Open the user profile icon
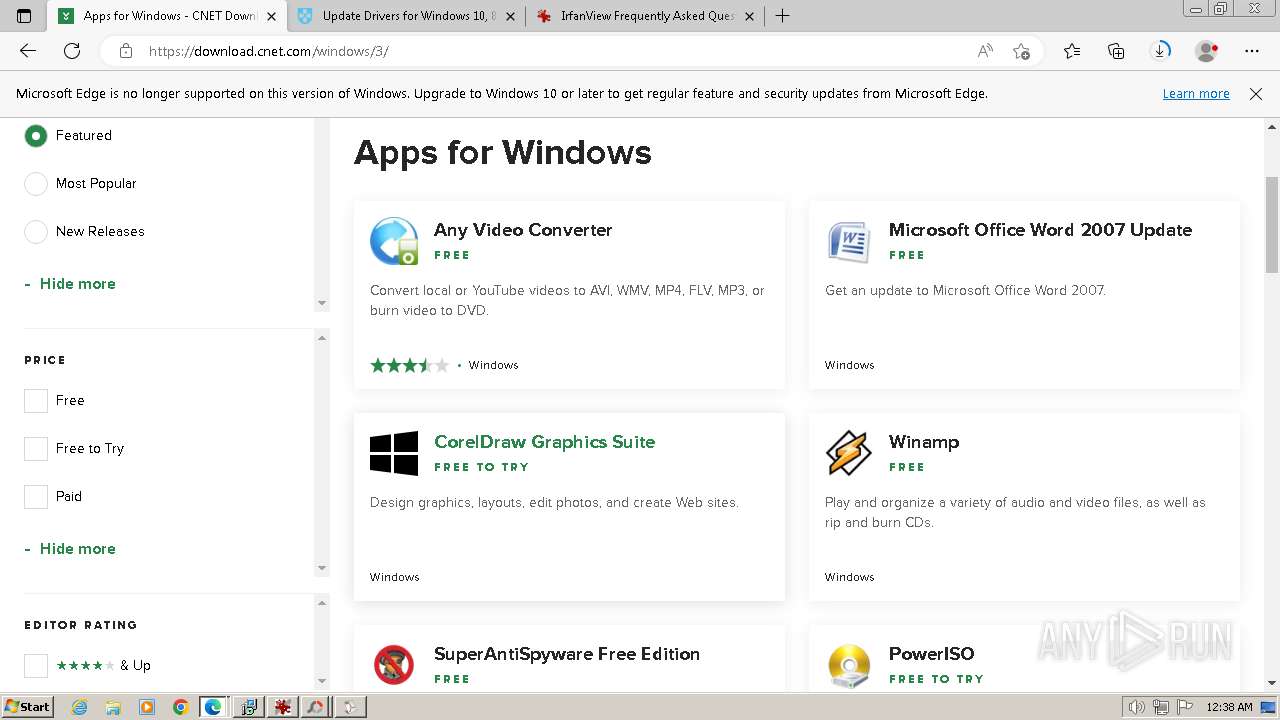 1207,51
